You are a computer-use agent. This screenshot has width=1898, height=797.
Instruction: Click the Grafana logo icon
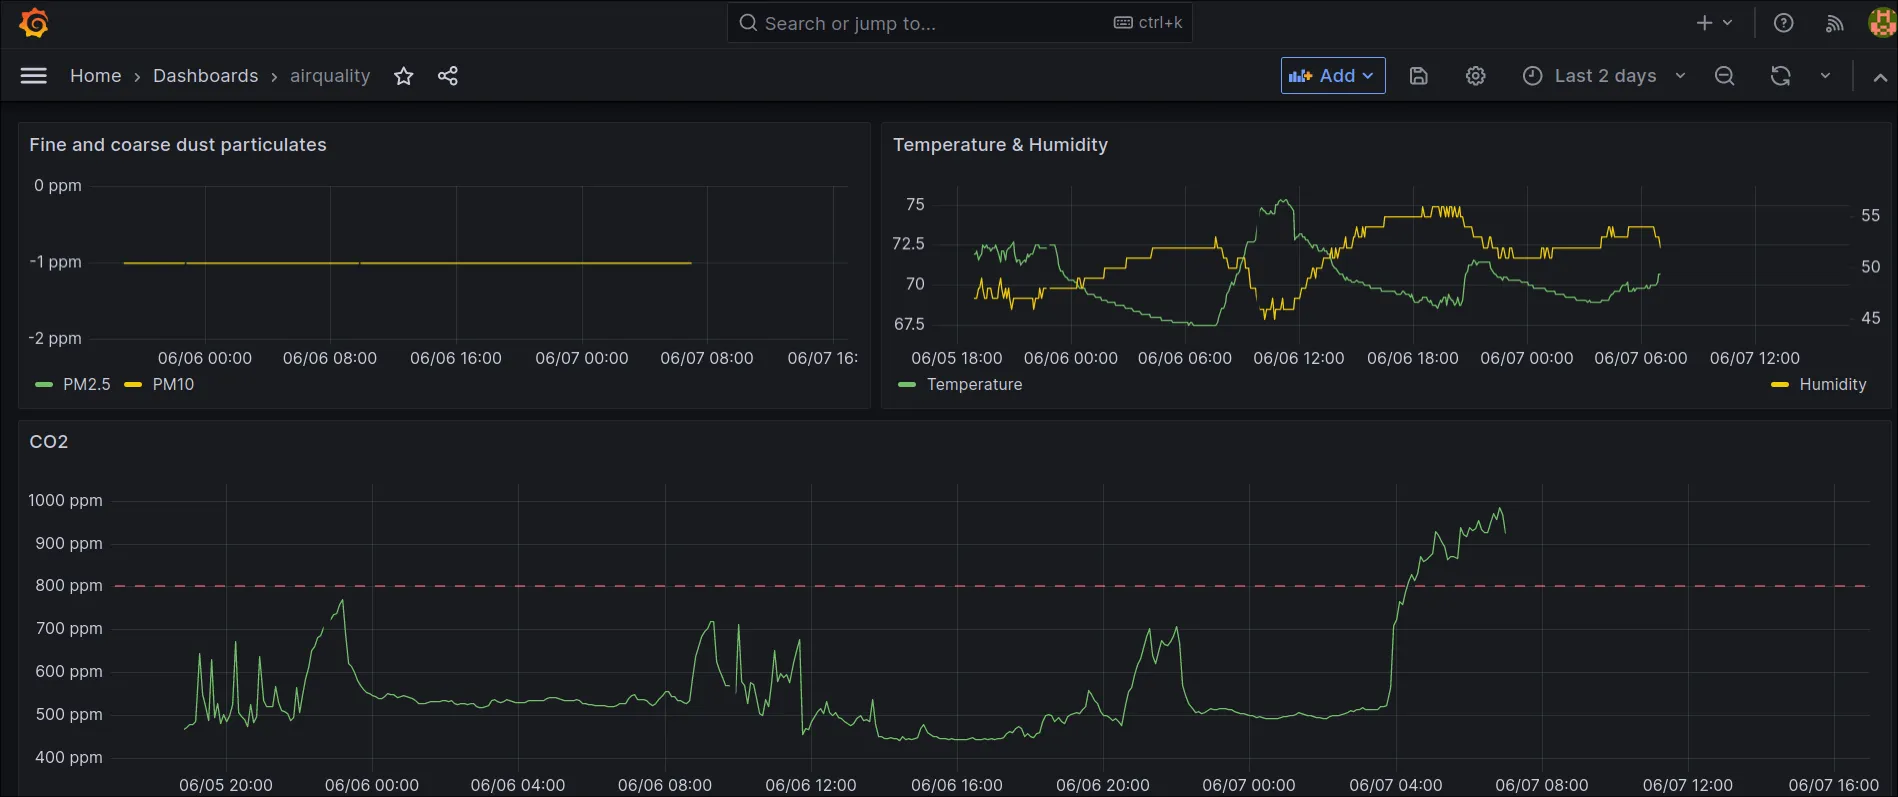pos(34,23)
